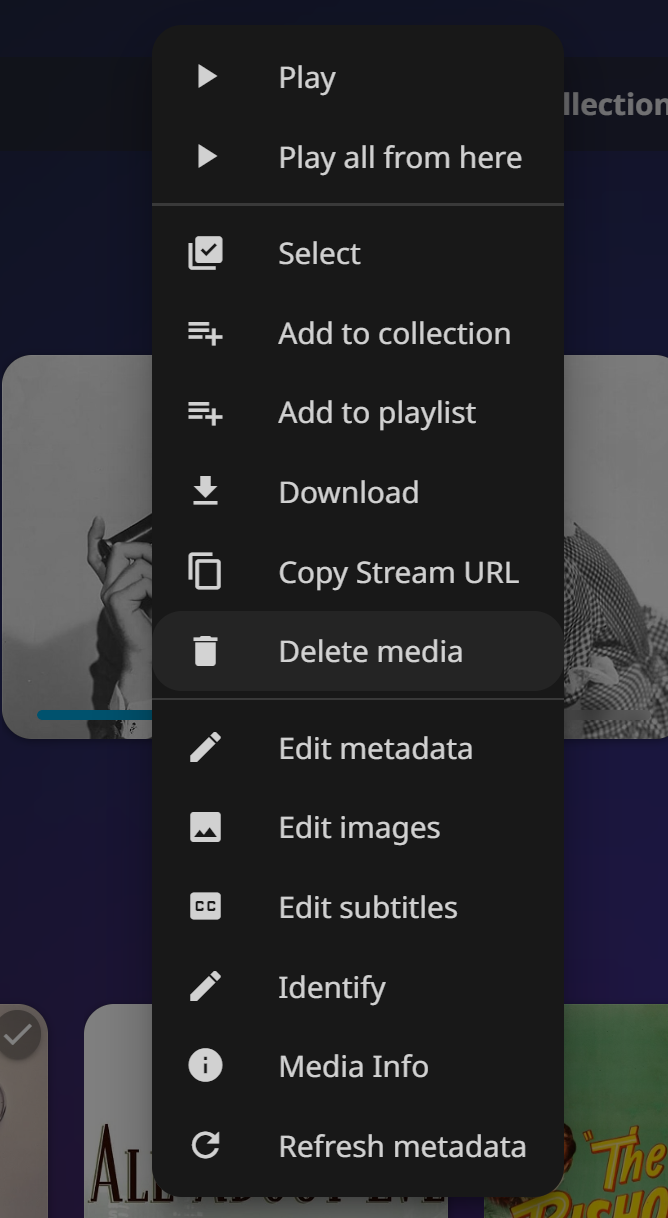
Task: Select the Add to playlist option
Action: point(377,413)
